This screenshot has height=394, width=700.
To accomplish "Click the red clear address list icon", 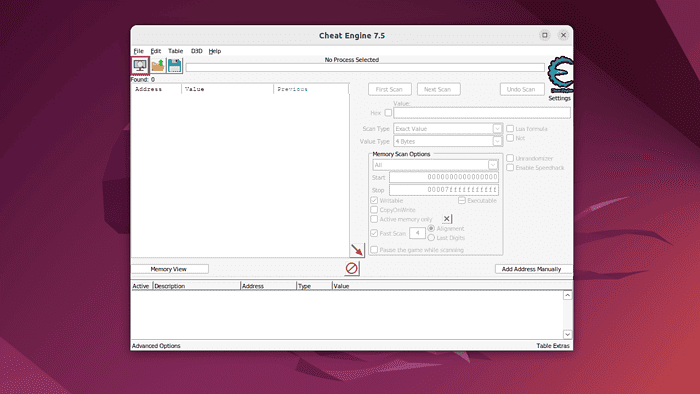I will point(352,268).
